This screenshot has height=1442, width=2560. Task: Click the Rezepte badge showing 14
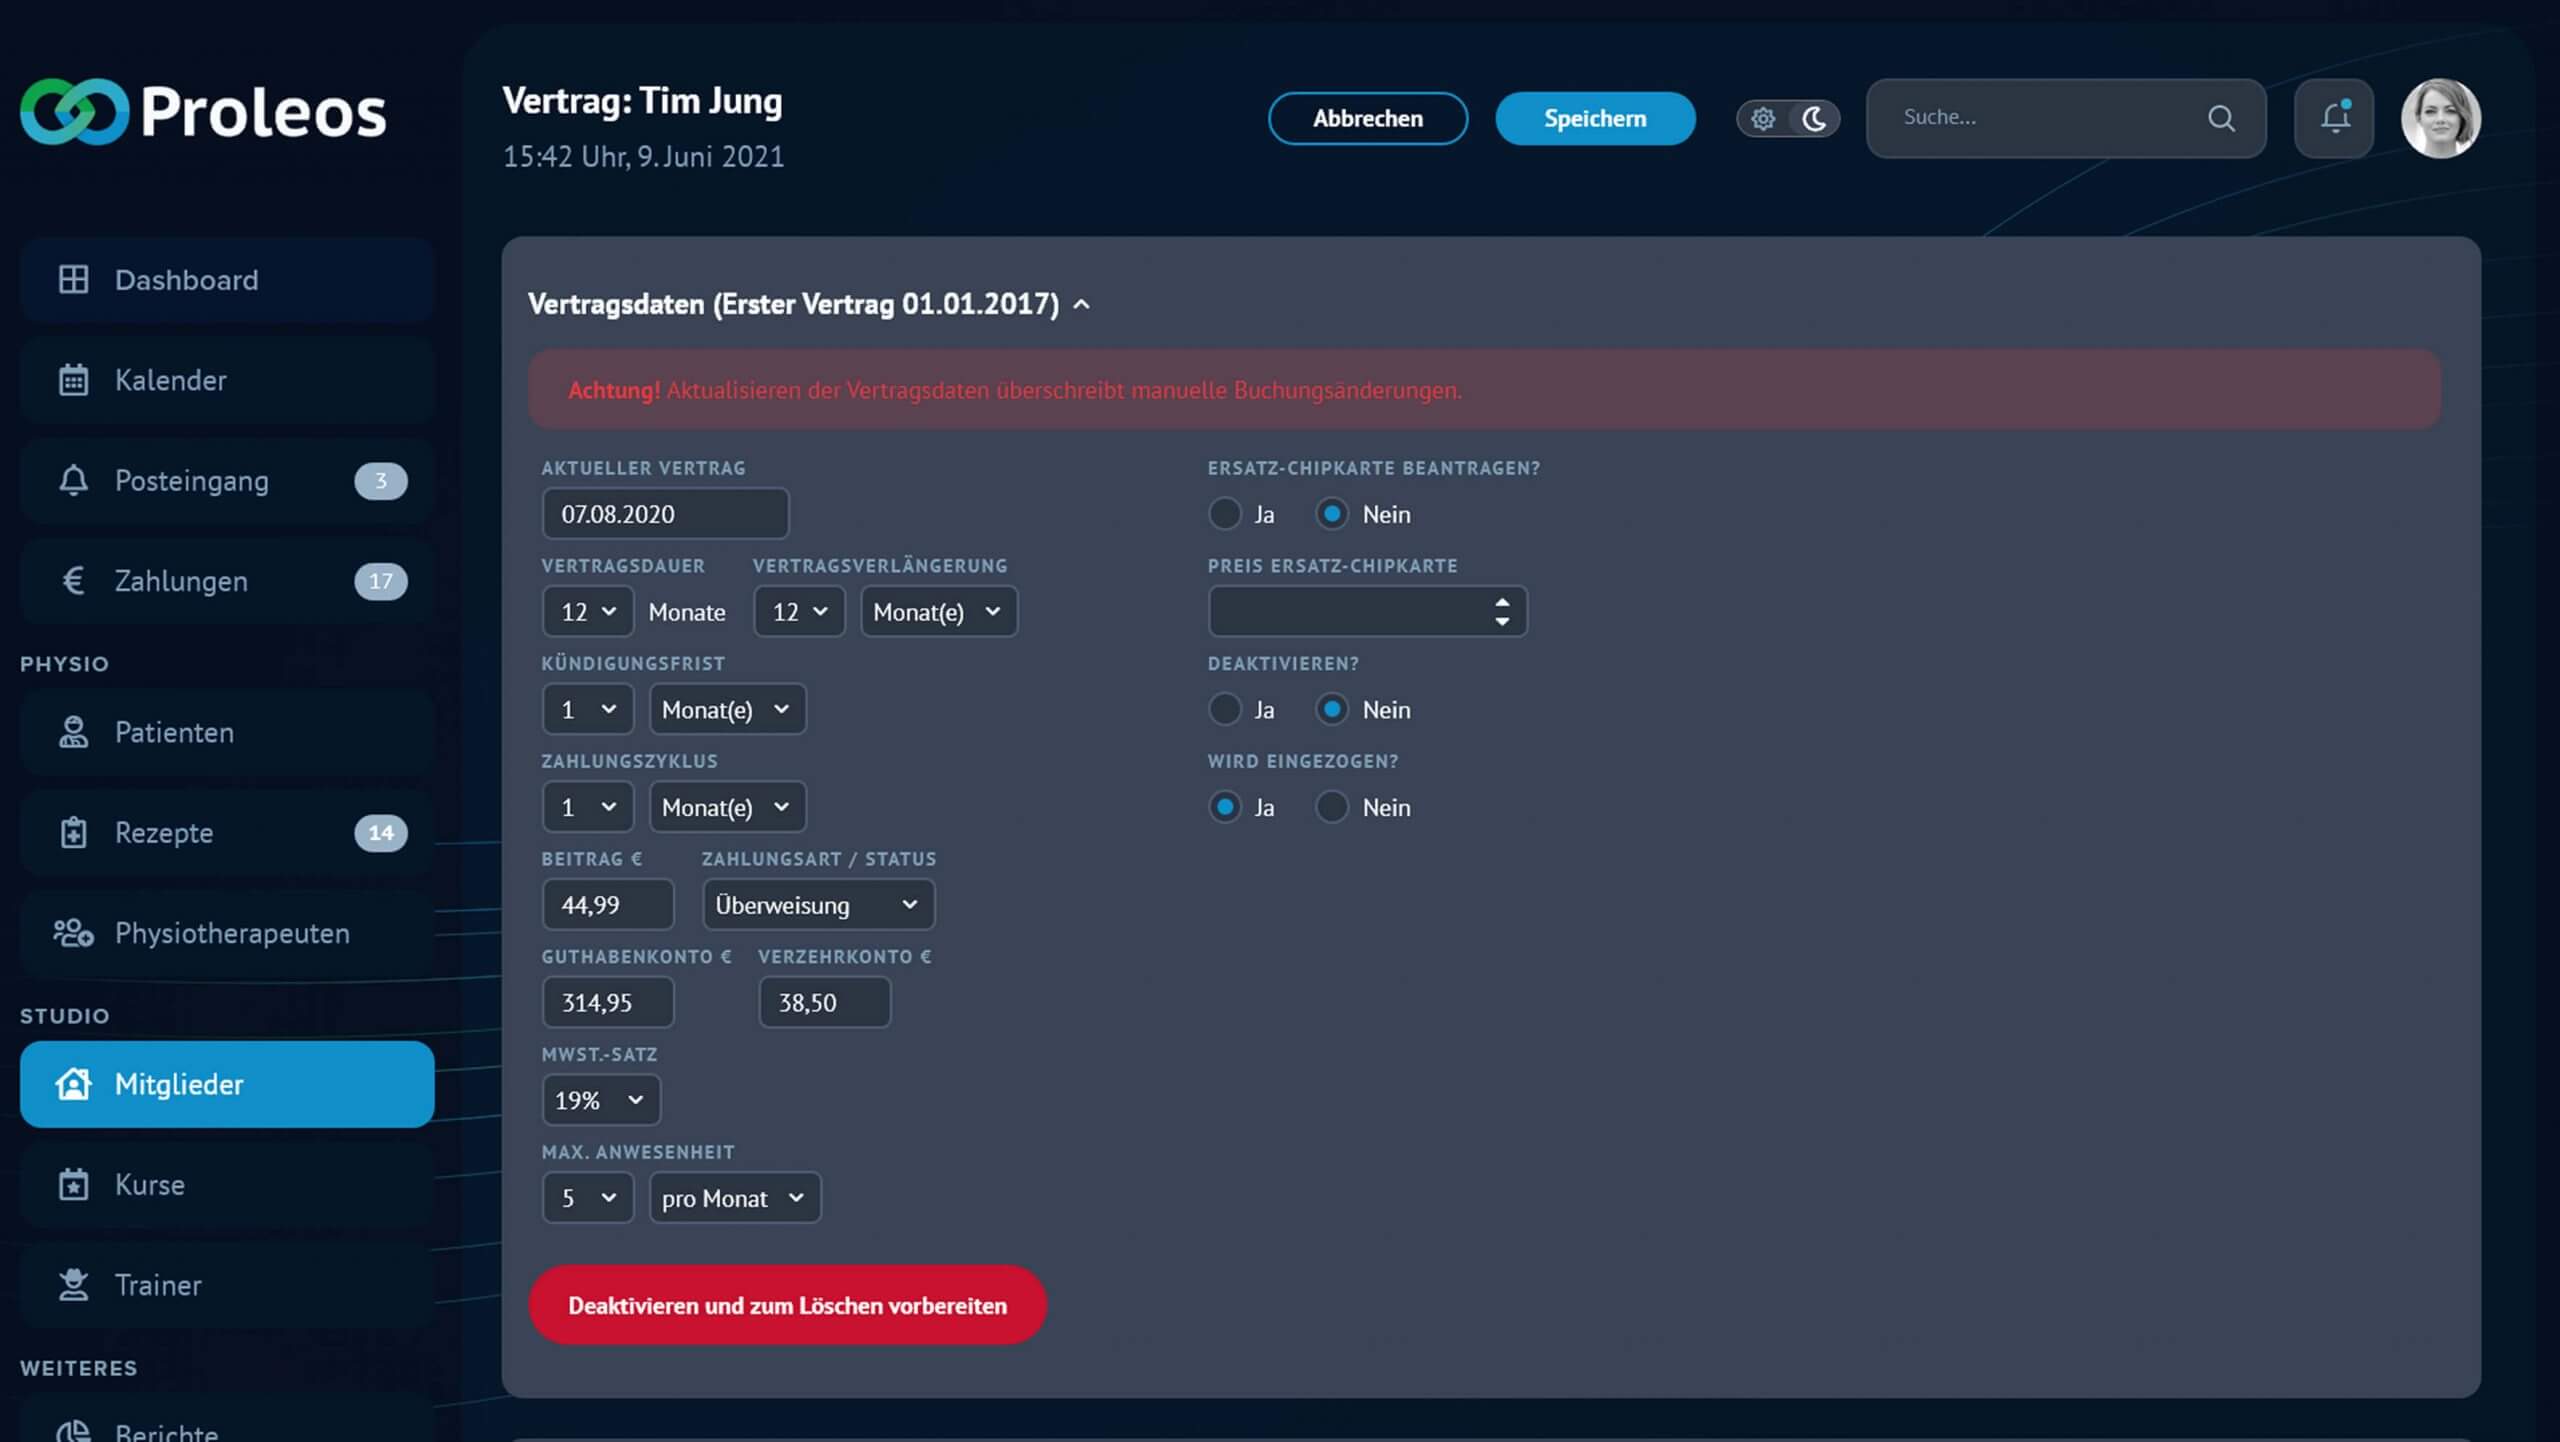(x=381, y=833)
